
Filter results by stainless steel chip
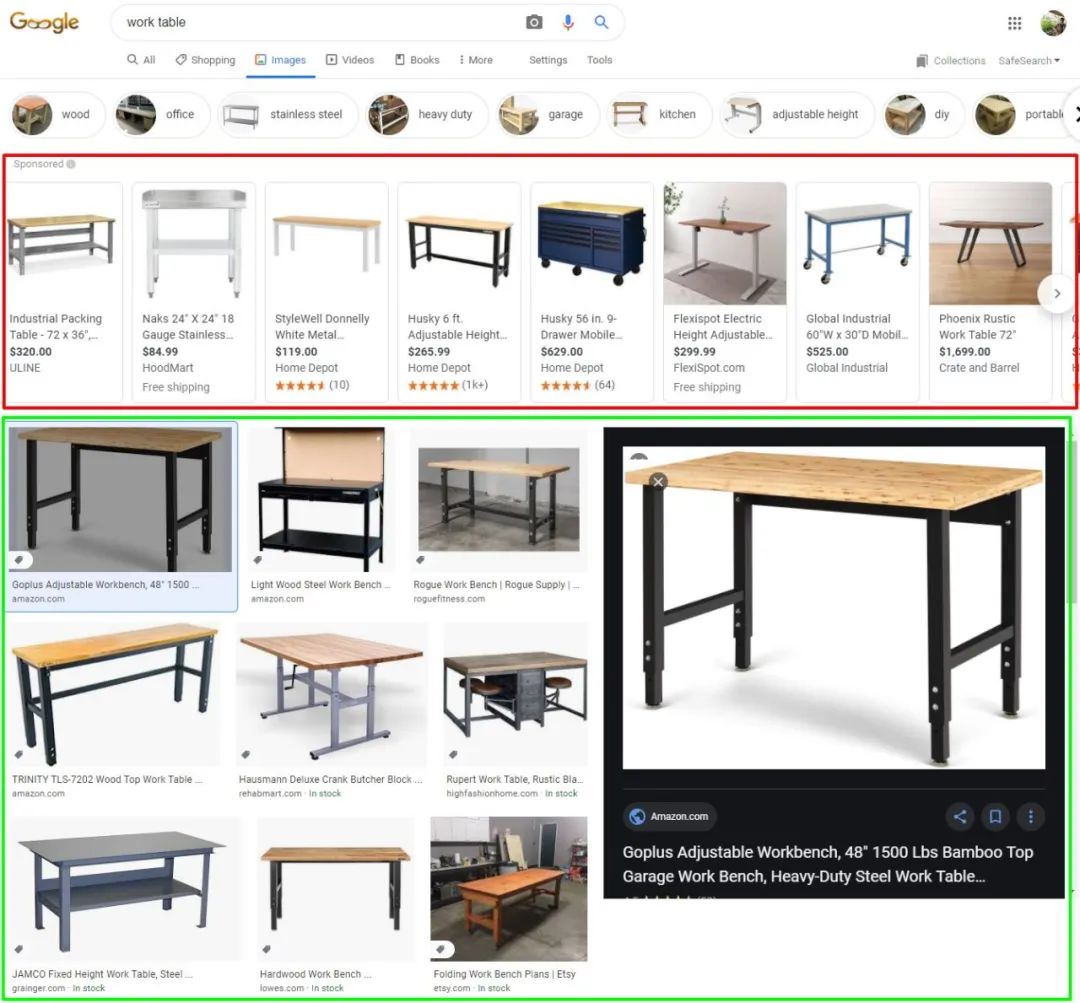[287, 114]
